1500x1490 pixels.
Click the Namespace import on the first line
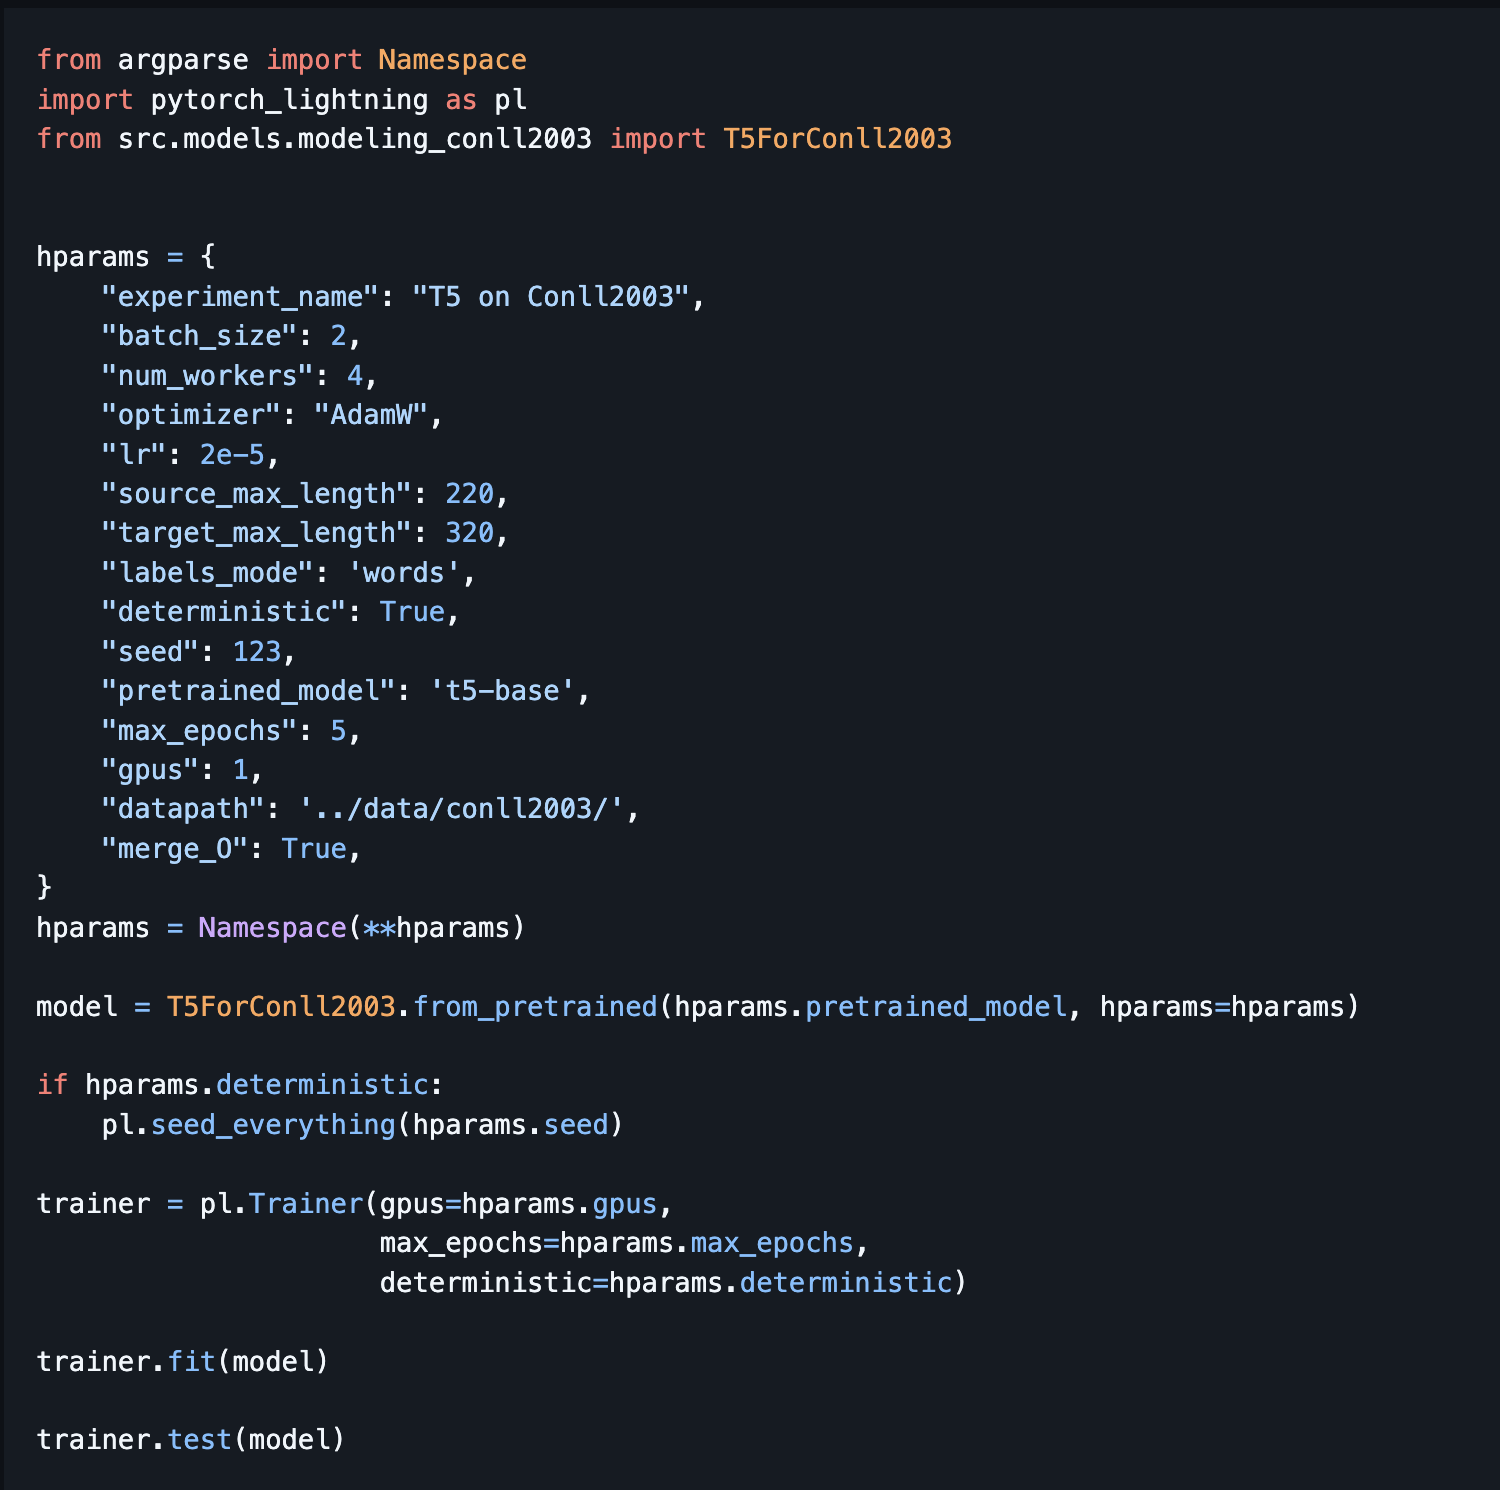click(x=452, y=60)
